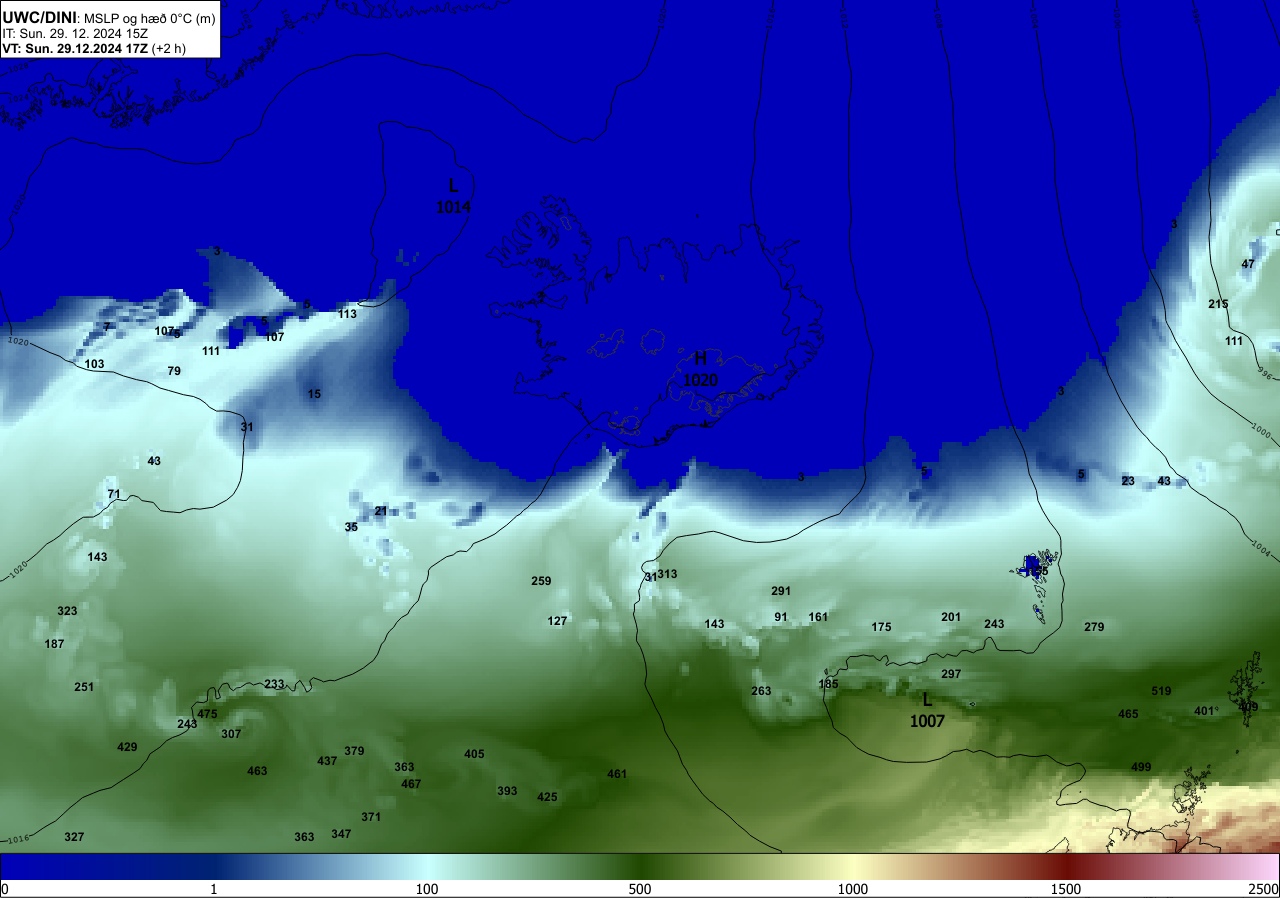Click the height value '47'
1280x898 pixels.
(1248, 264)
